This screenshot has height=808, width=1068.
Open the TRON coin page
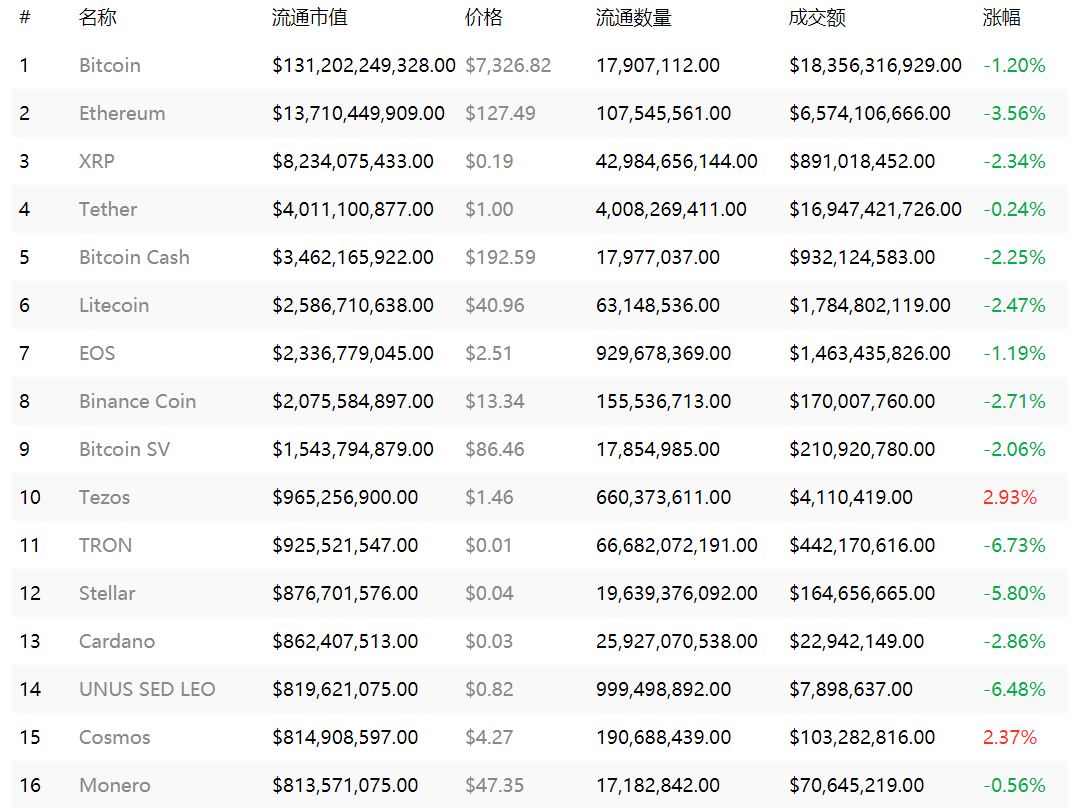pos(106,546)
